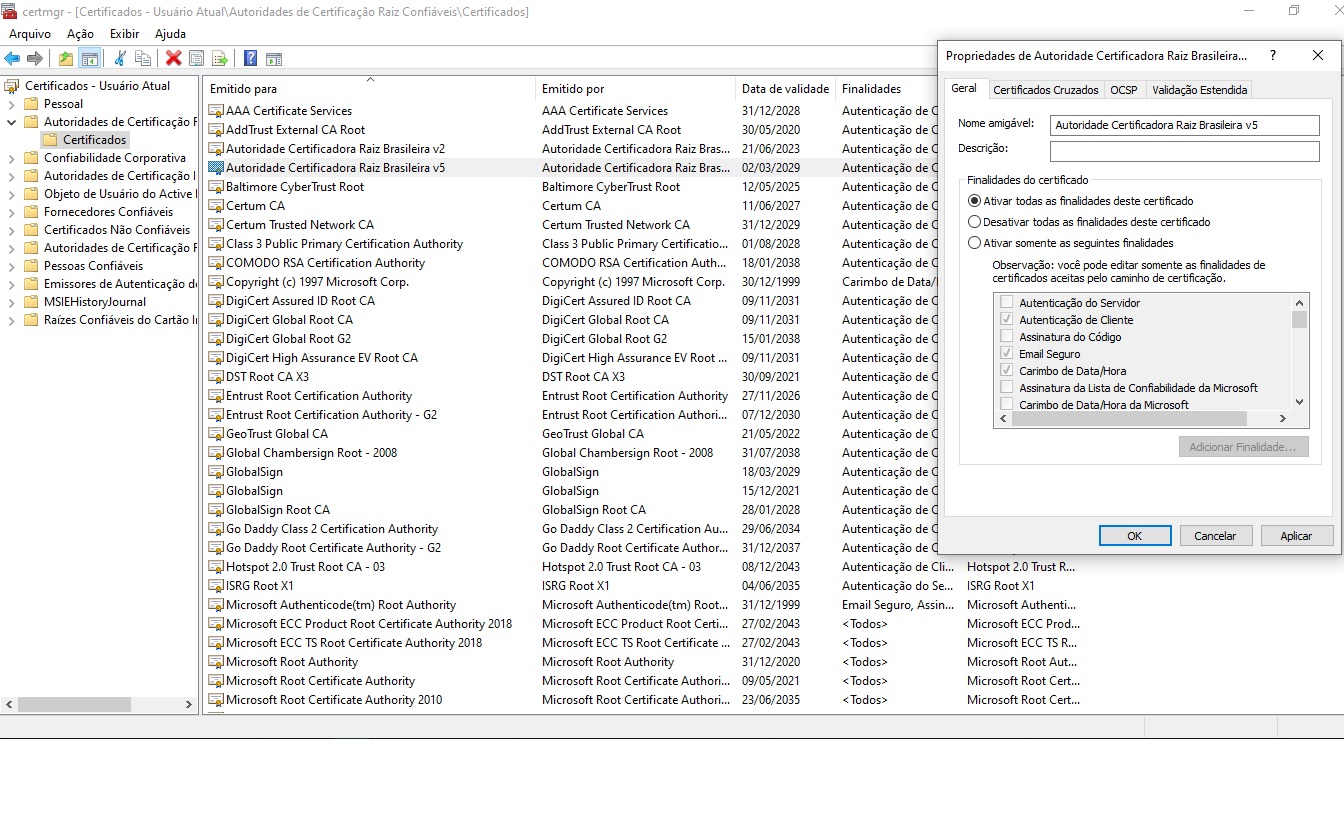Click the 'Adicionar Finalidade...' button
This screenshot has height=840, width=1344.
pos(1243,446)
